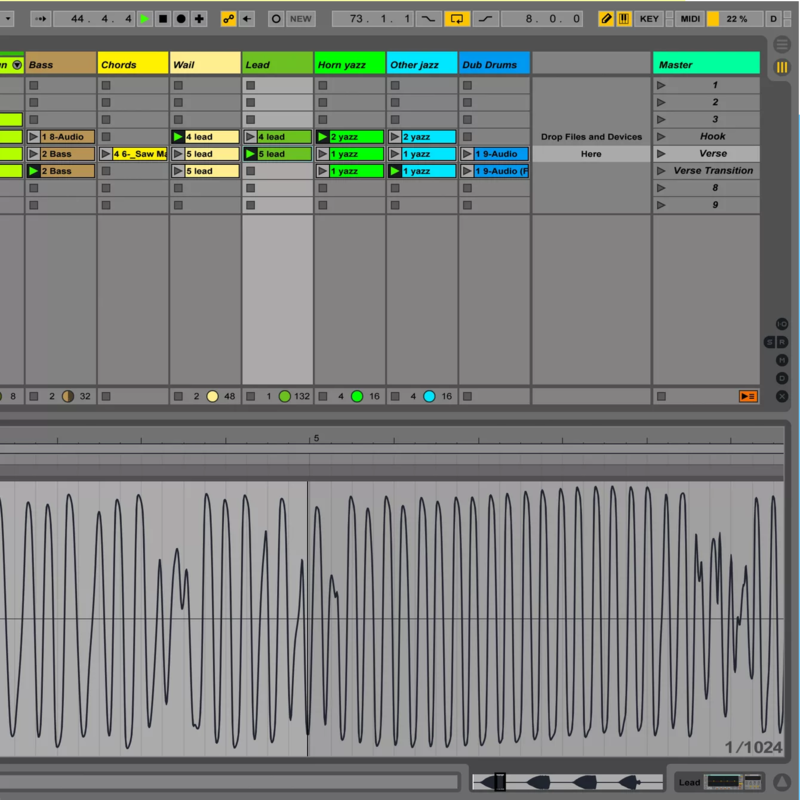Switch to Session view selector

click(x=782, y=67)
